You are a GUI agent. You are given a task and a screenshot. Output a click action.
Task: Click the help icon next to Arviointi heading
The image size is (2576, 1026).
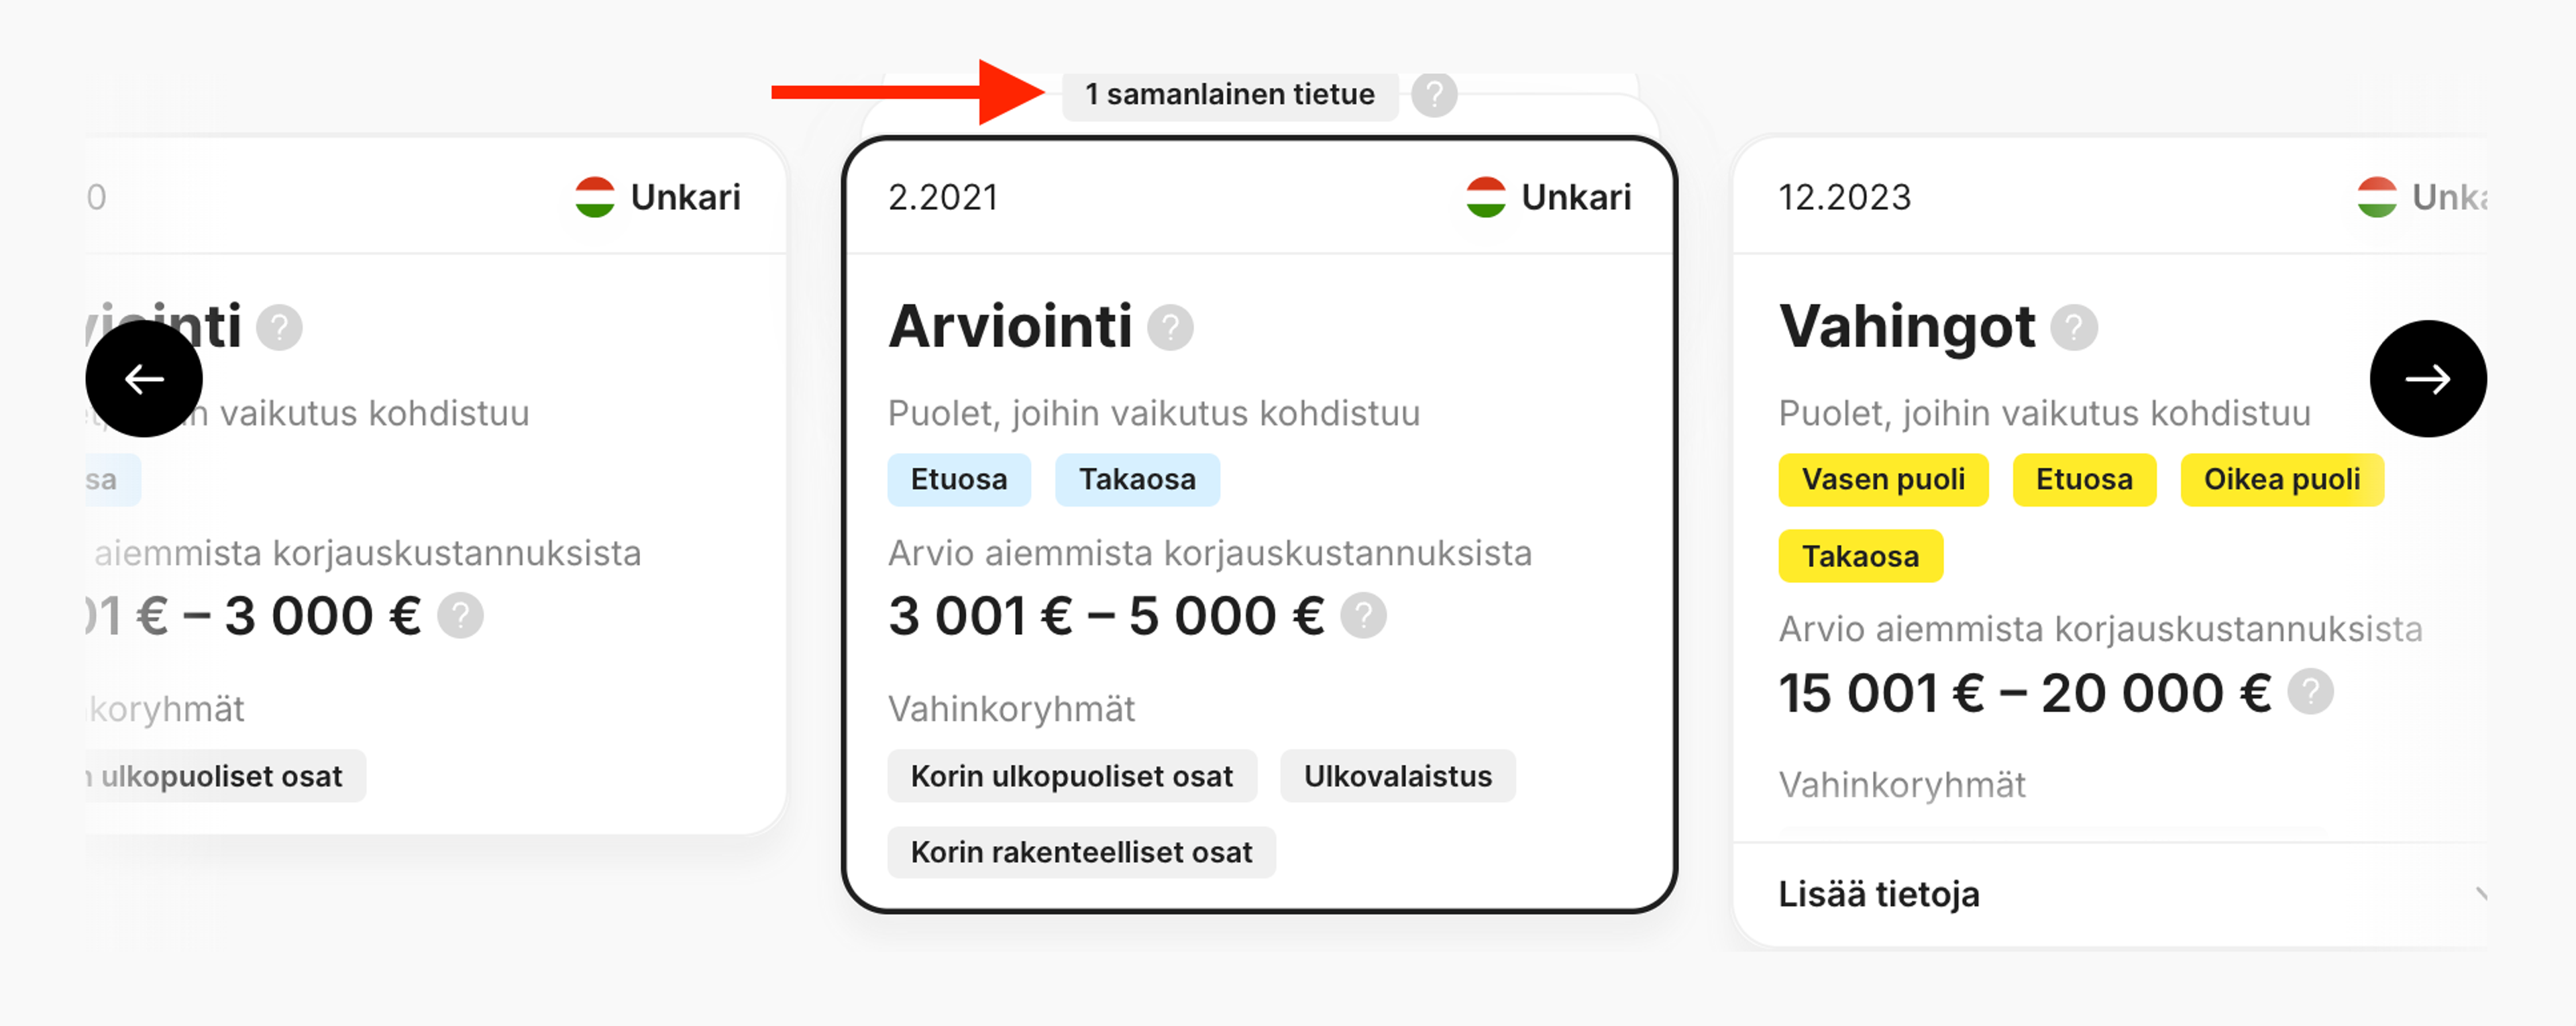1171,327
